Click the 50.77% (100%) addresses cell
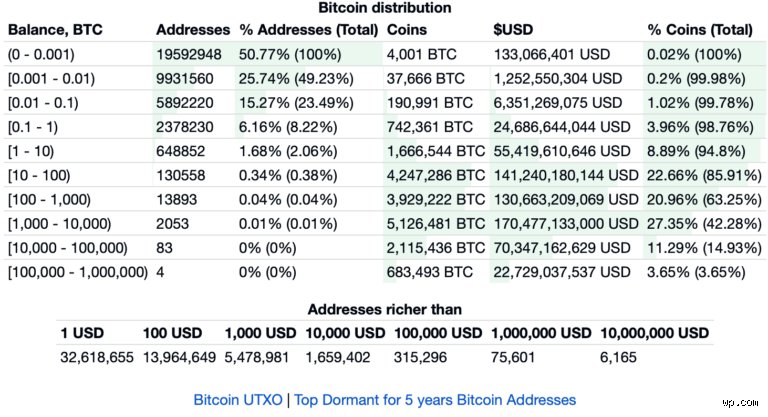This screenshot has height=417, width=768. (290, 54)
